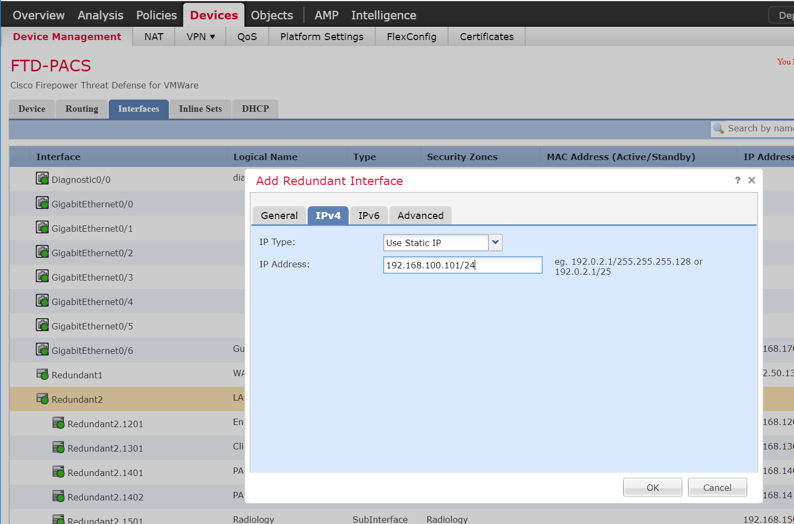Sort by Type column header
Viewport: 794px width, 524px height.
[x=365, y=157]
